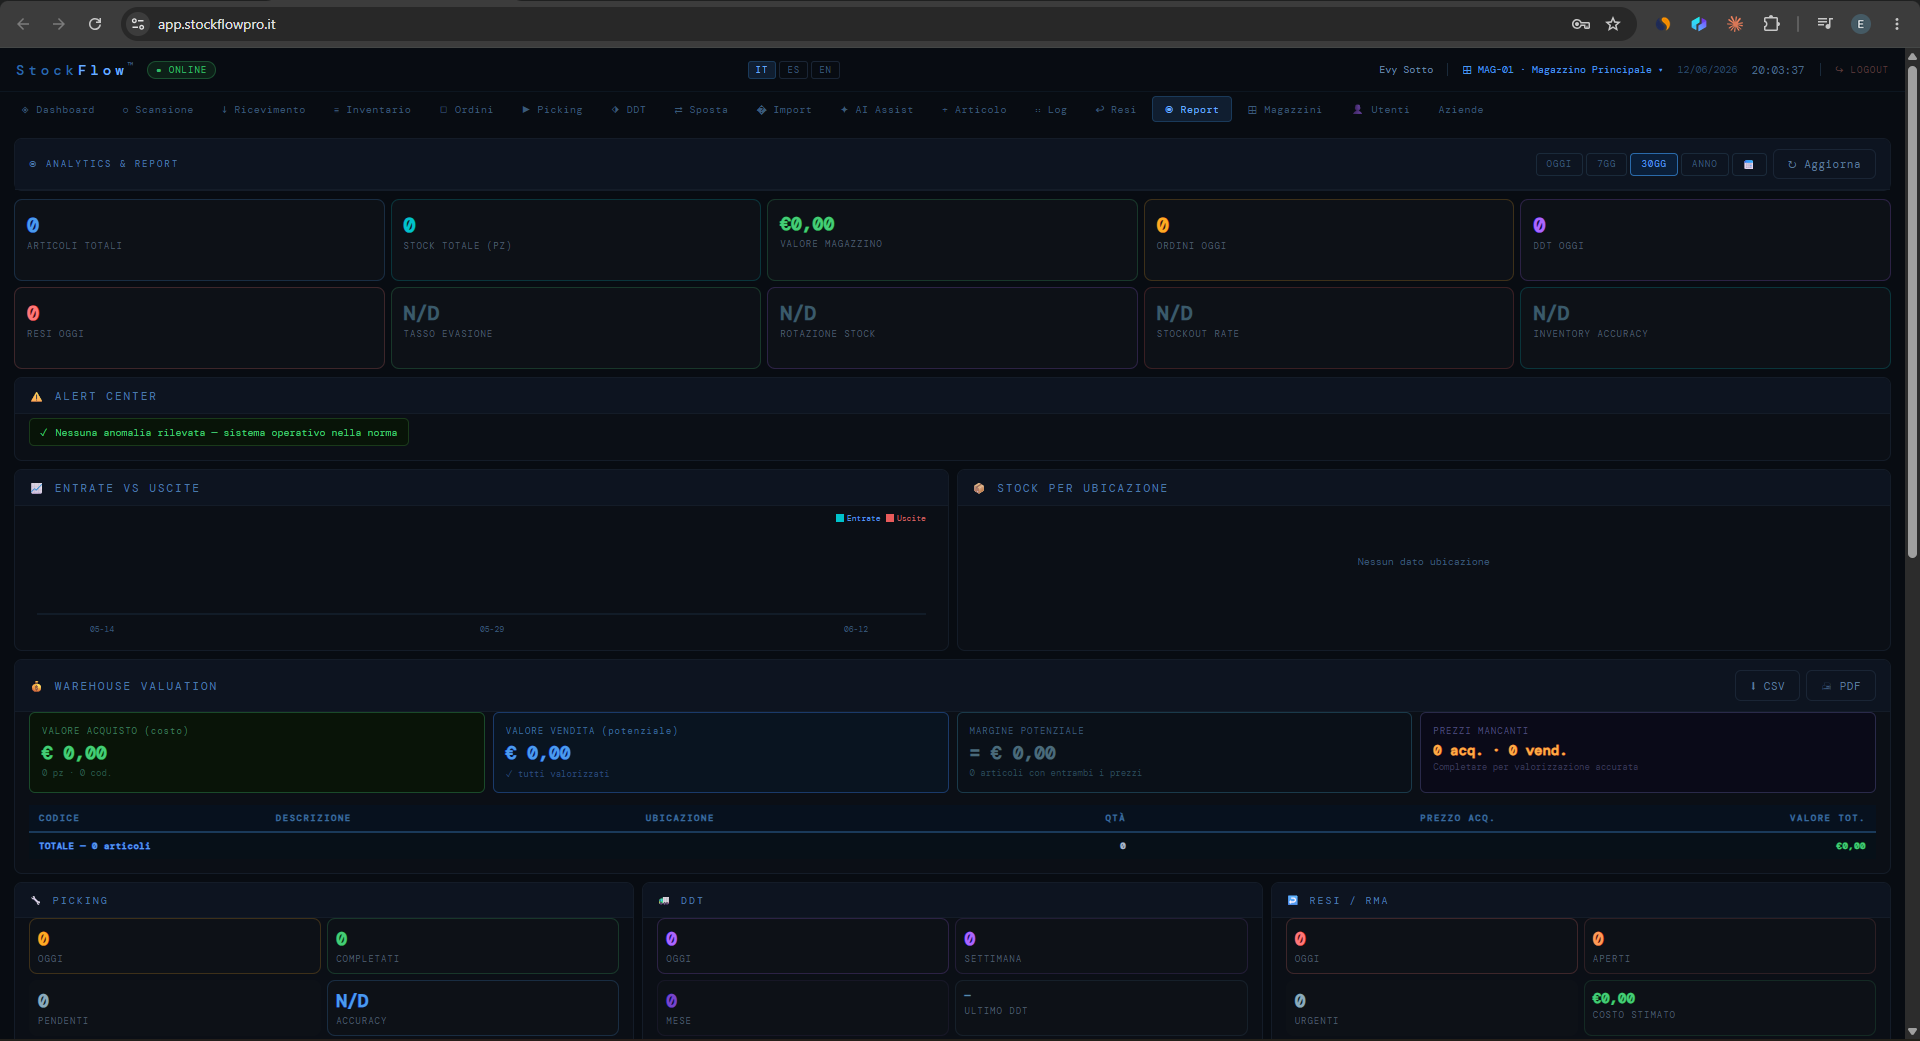This screenshot has width=1920, height=1041.
Task: Switch language to EN
Action: [x=825, y=70]
